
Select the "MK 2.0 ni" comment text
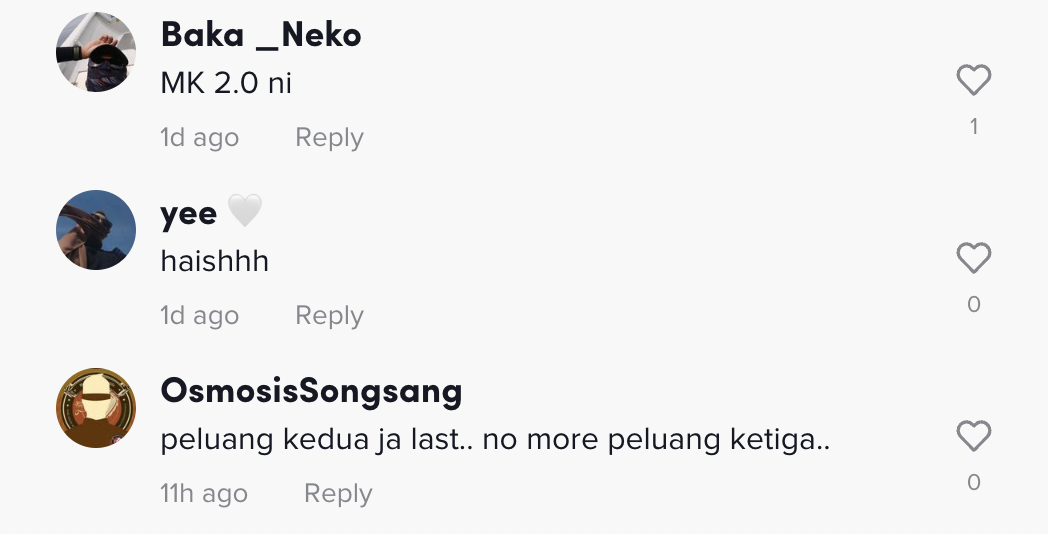[226, 83]
